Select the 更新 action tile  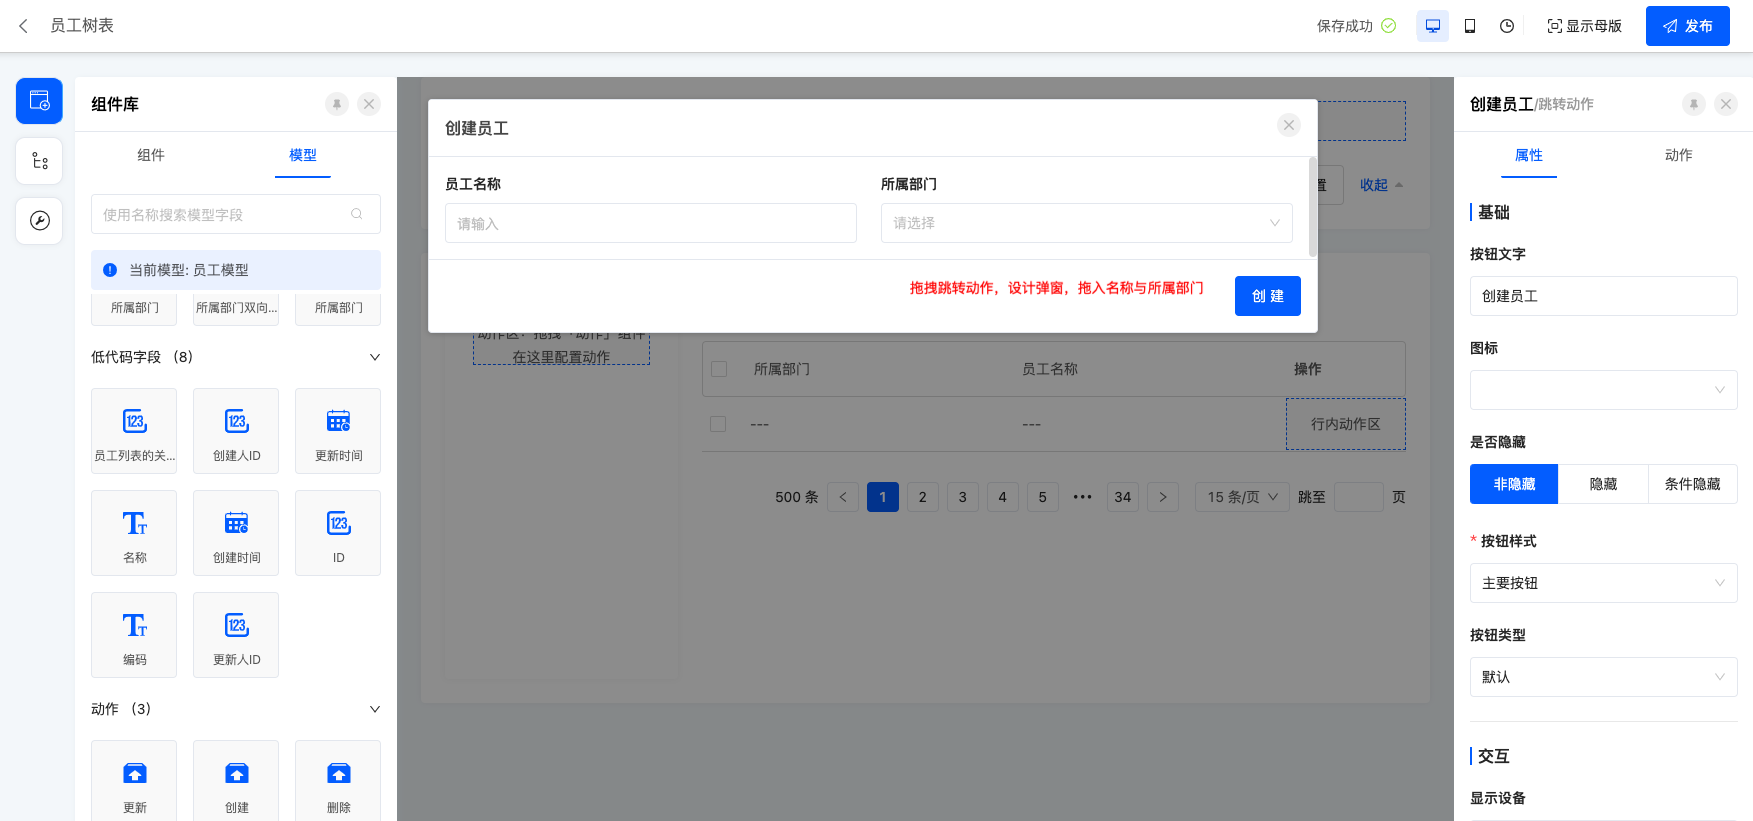click(134, 781)
